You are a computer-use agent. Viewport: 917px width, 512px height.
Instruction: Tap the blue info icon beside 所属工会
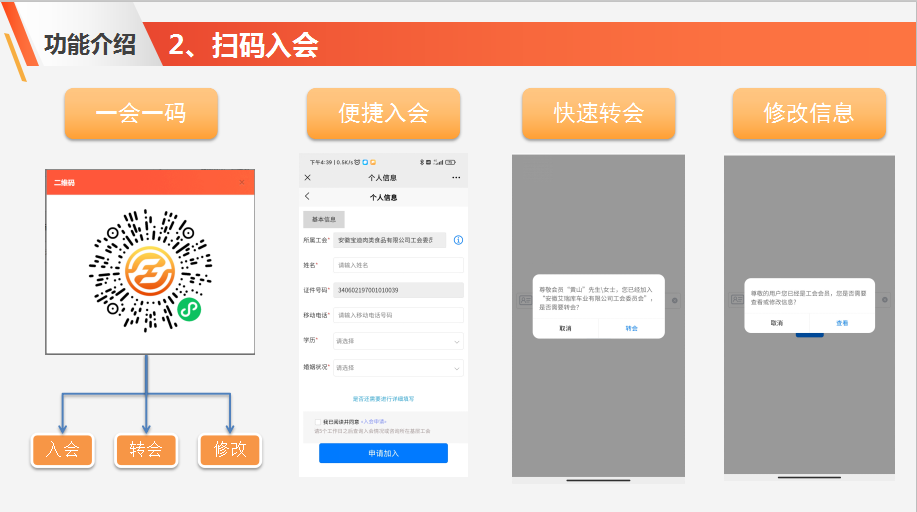[x=458, y=240]
